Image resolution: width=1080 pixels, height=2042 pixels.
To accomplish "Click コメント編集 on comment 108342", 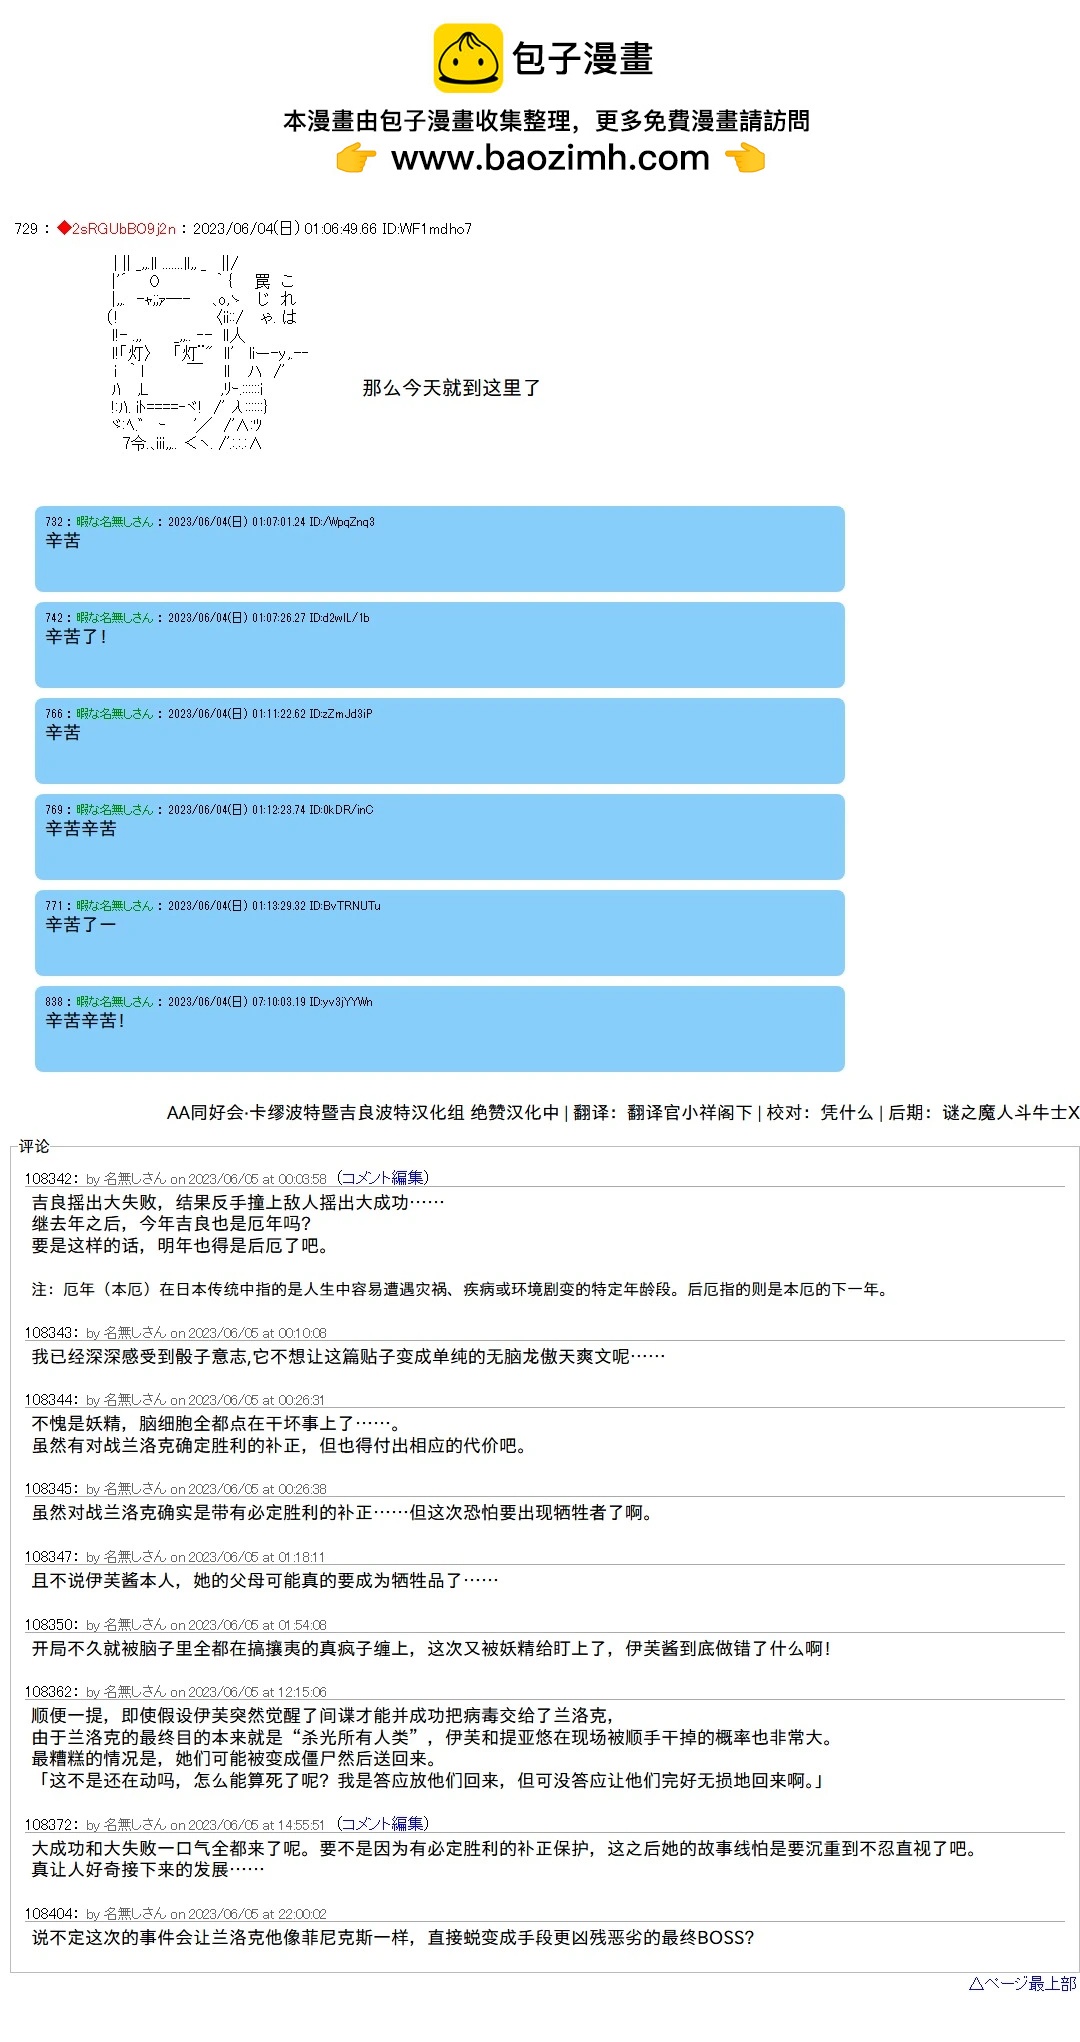I will (x=383, y=1178).
